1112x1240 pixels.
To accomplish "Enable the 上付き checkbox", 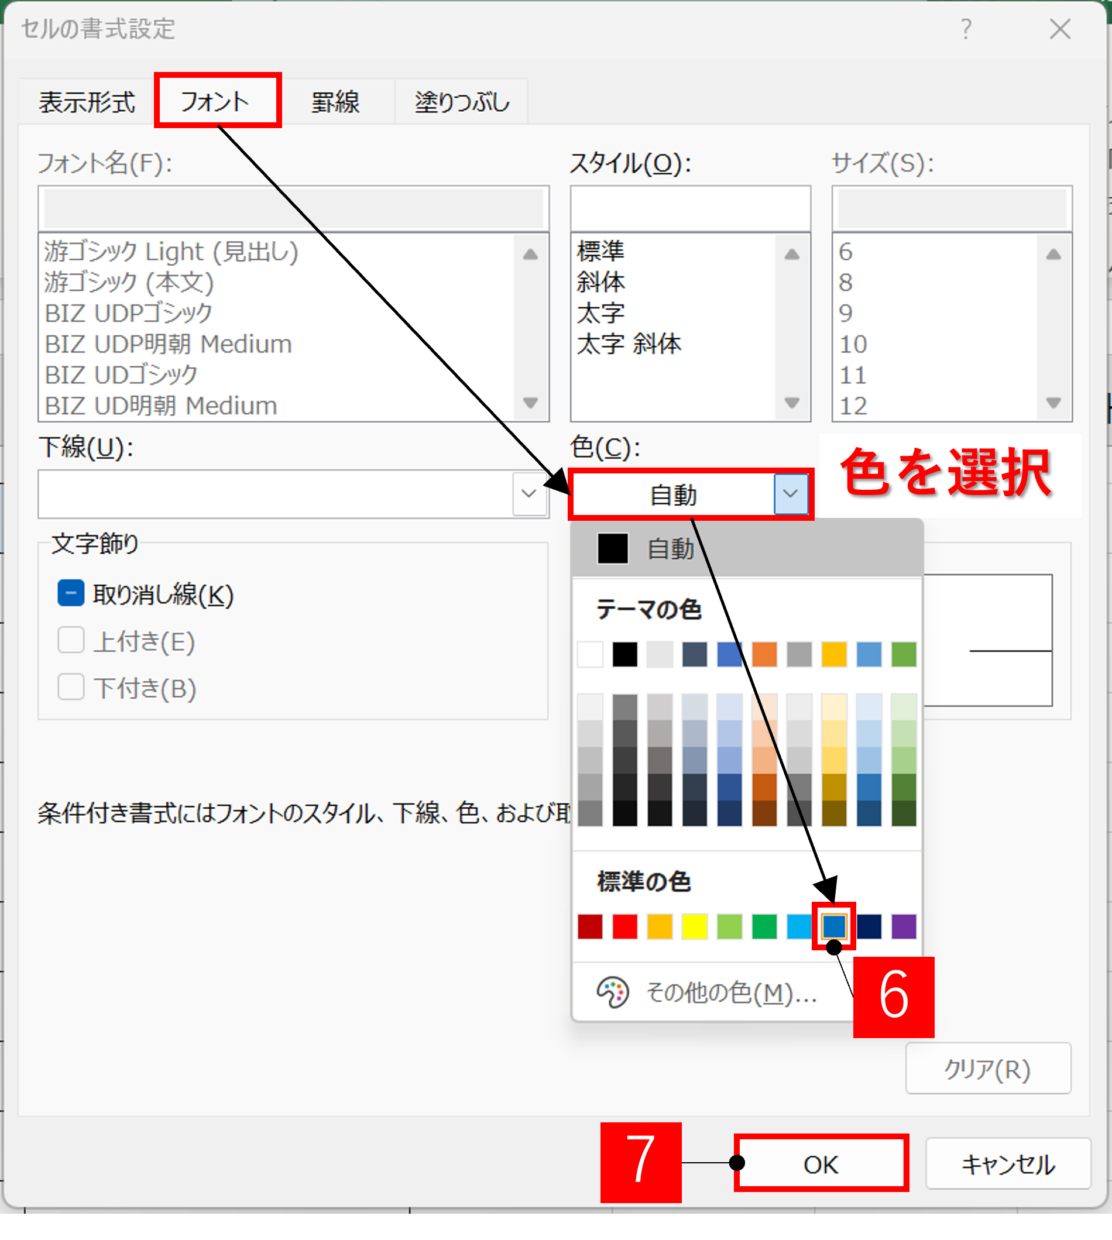I will 71,641.
